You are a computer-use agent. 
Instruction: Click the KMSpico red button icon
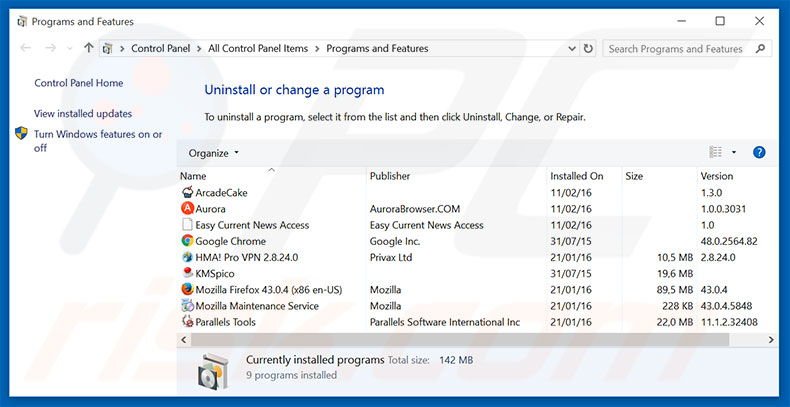(187, 273)
